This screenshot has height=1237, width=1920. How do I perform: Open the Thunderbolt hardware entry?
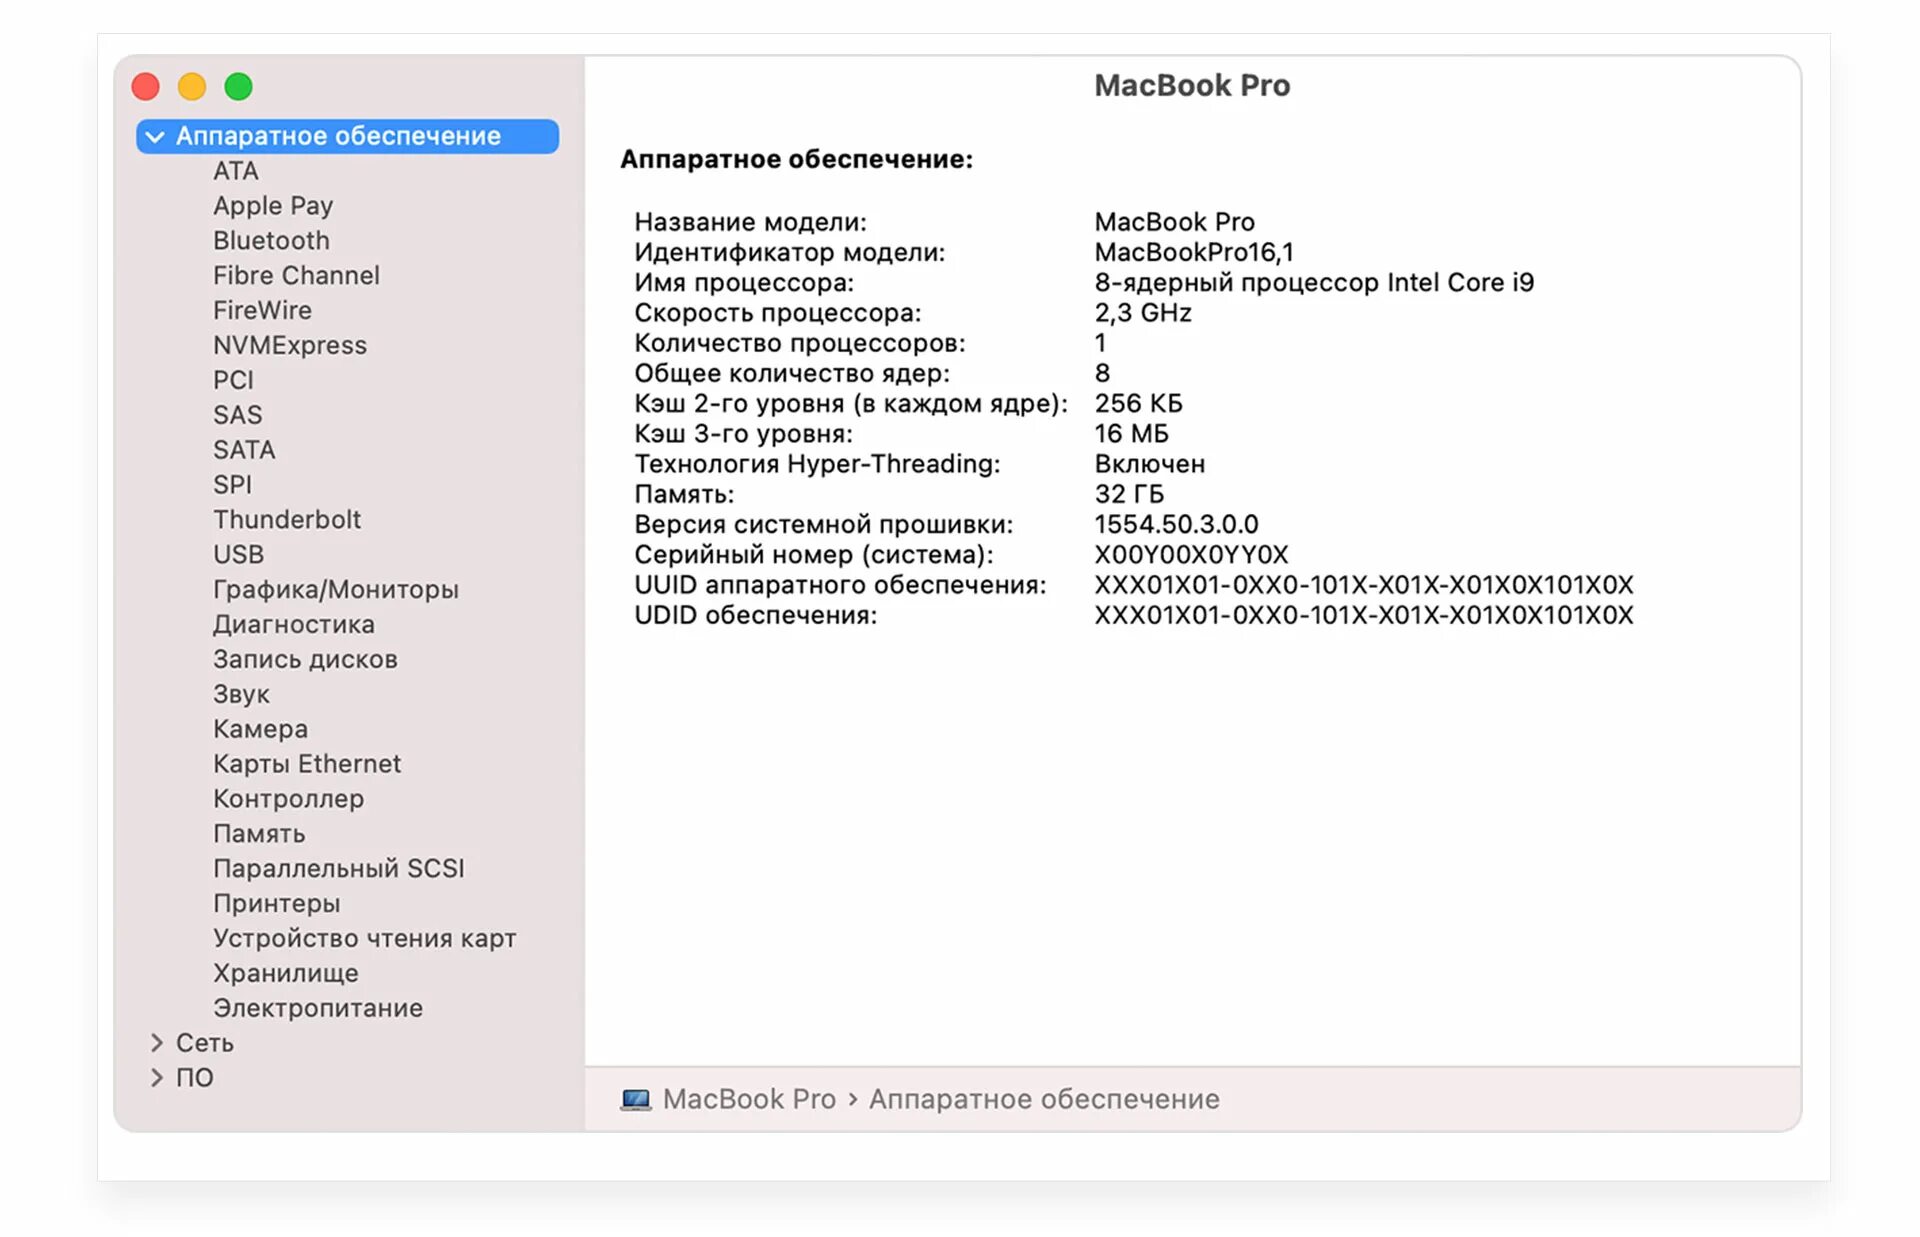pos(287,520)
